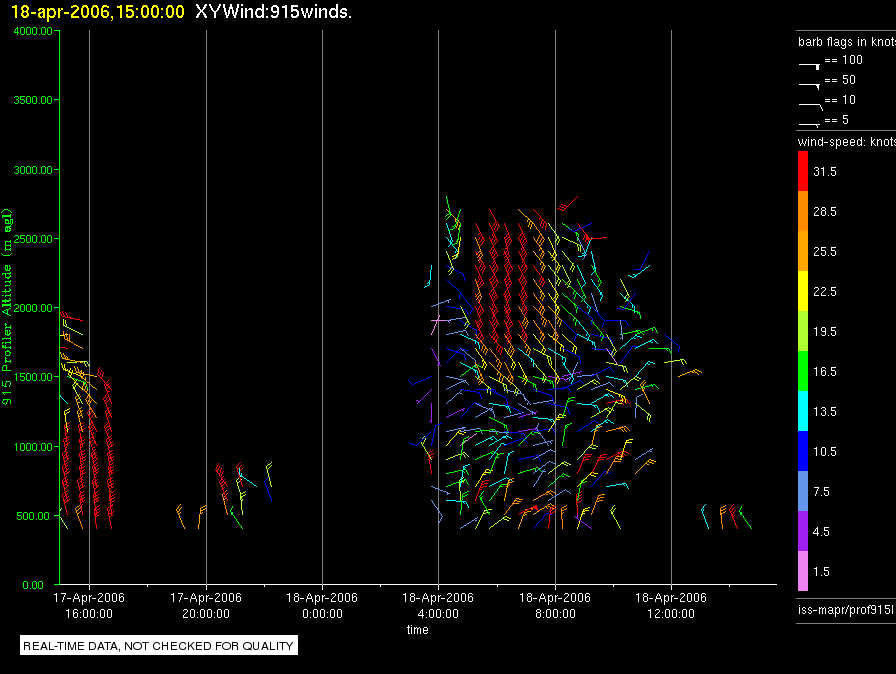The image size is (896, 674).
Task: Click the 'iss-mapr/prof915l' source label
Action: tap(846, 609)
